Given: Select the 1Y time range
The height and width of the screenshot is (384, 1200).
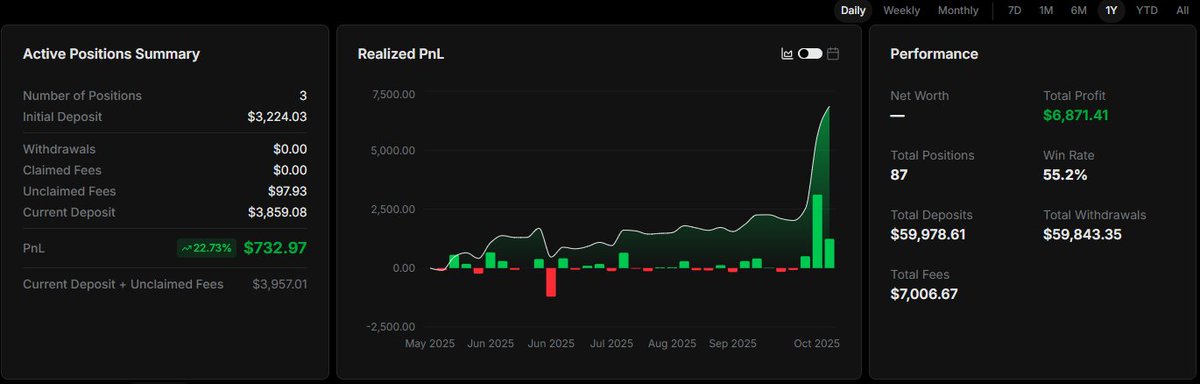Looking at the screenshot, I should (1111, 10).
